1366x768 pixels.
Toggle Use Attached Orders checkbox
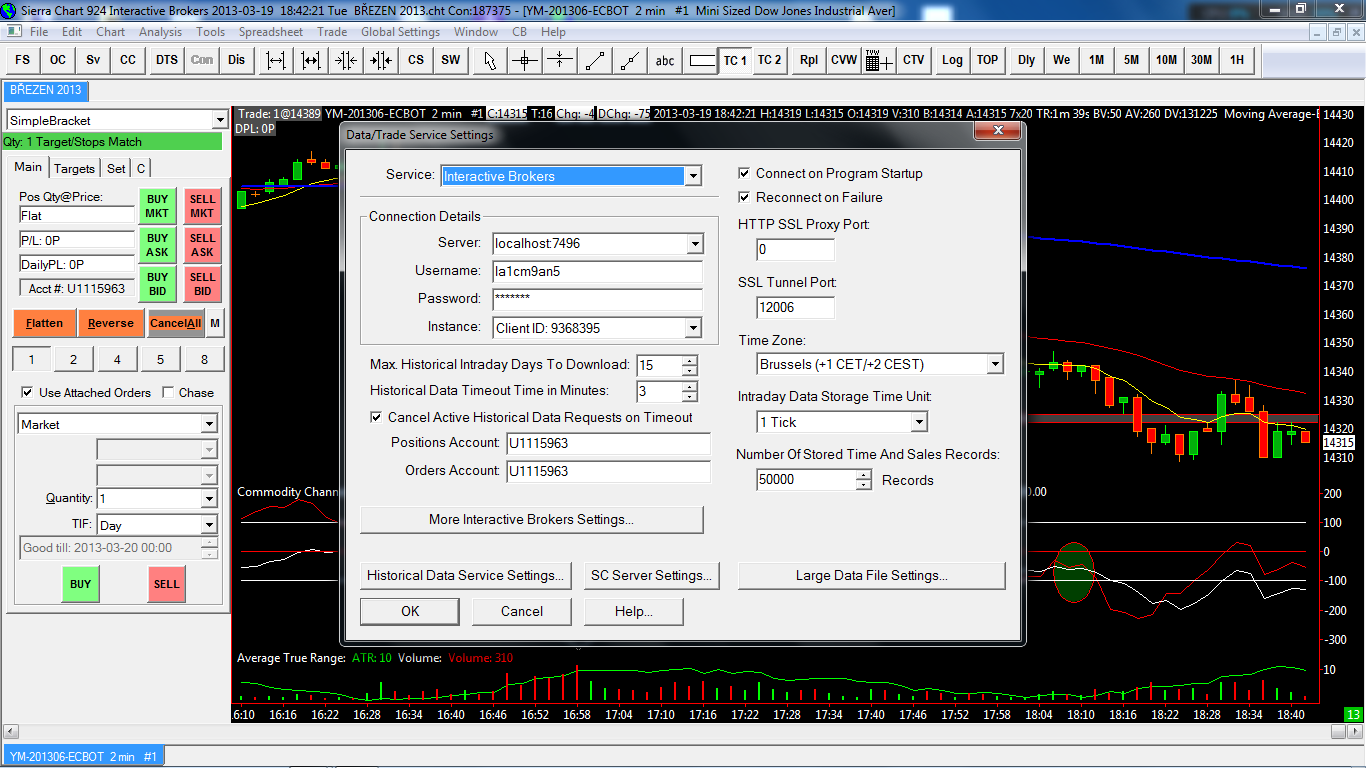pos(27,393)
